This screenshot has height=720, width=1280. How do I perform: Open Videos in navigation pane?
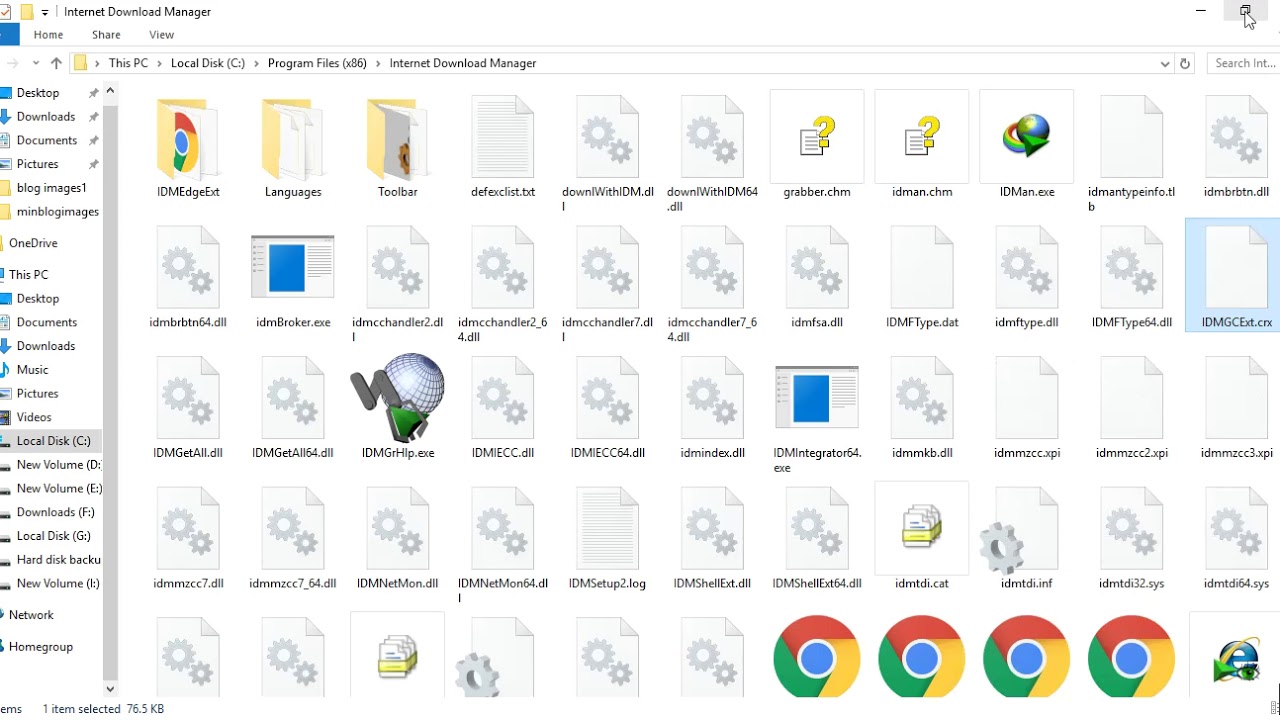34,417
